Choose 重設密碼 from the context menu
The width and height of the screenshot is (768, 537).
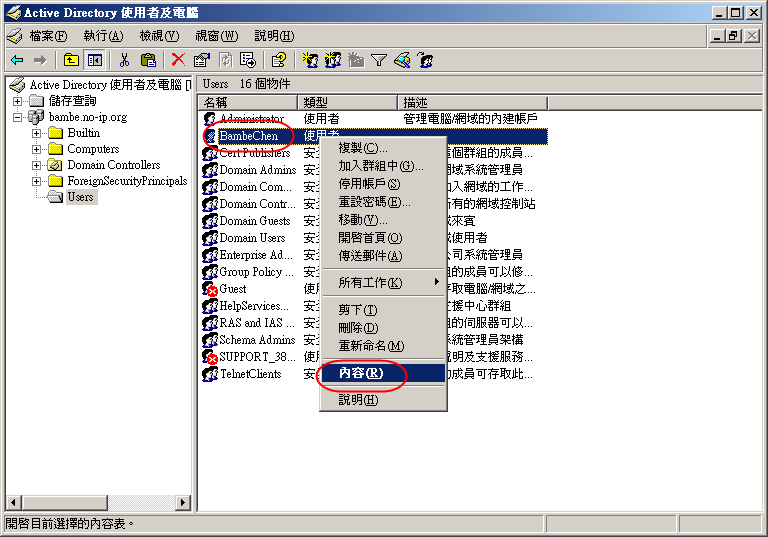coord(374,202)
